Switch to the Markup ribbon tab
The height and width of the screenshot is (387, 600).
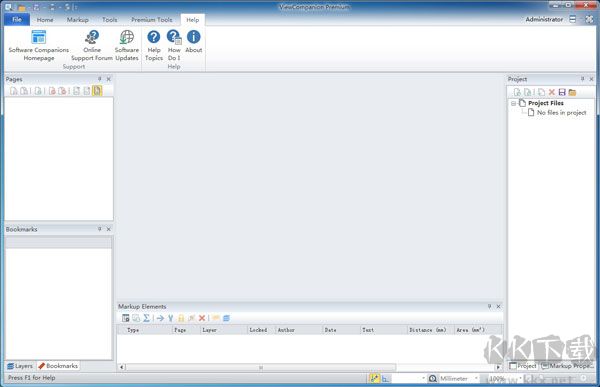pos(78,20)
